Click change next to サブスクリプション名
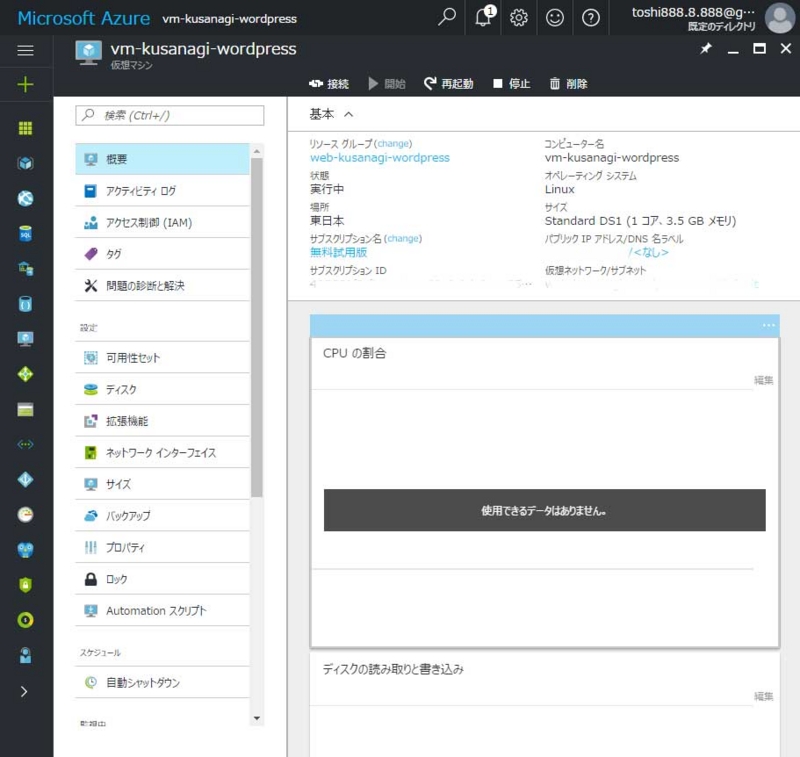Screen dimensions: 800x757 click(x=403, y=239)
